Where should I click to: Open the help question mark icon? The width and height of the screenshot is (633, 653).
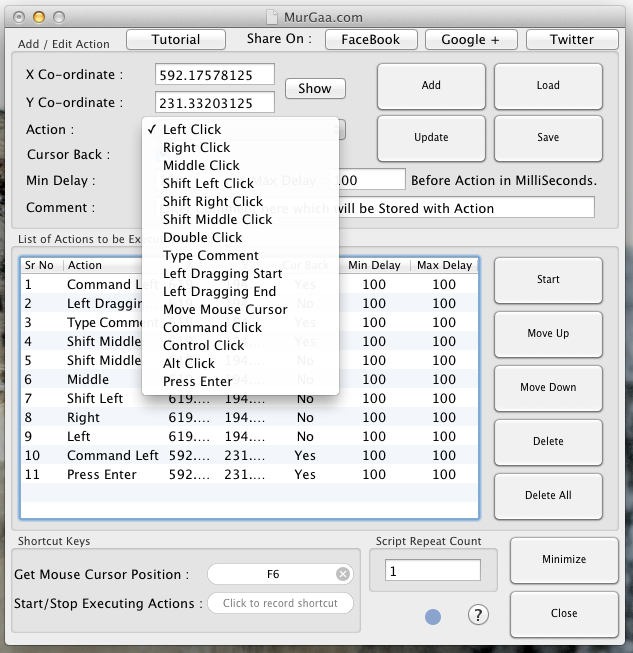click(x=478, y=615)
